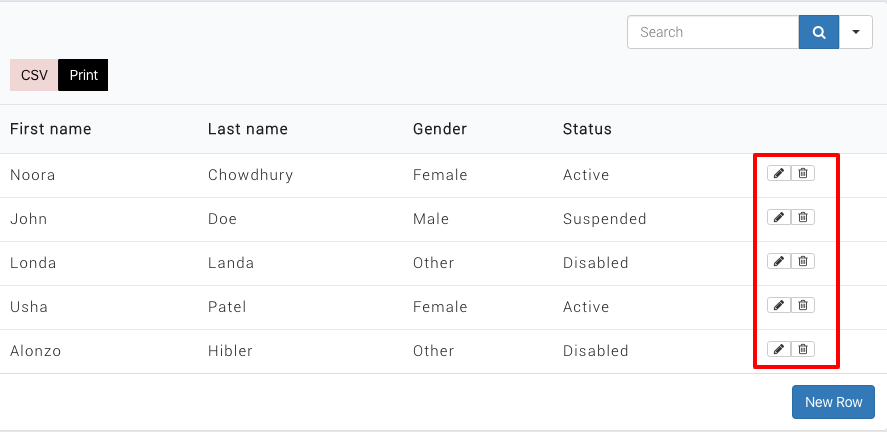
Task: Edit the John Doe row
Action: 779,217
